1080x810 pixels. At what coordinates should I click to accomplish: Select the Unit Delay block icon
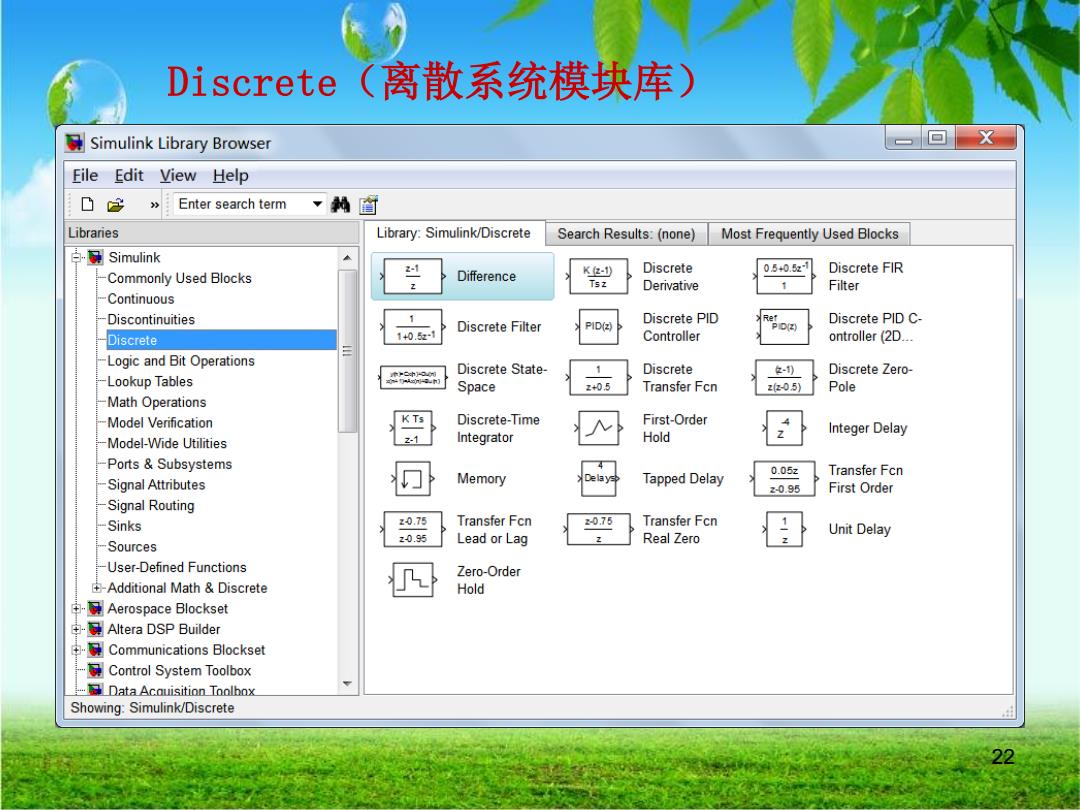(785, 529)
